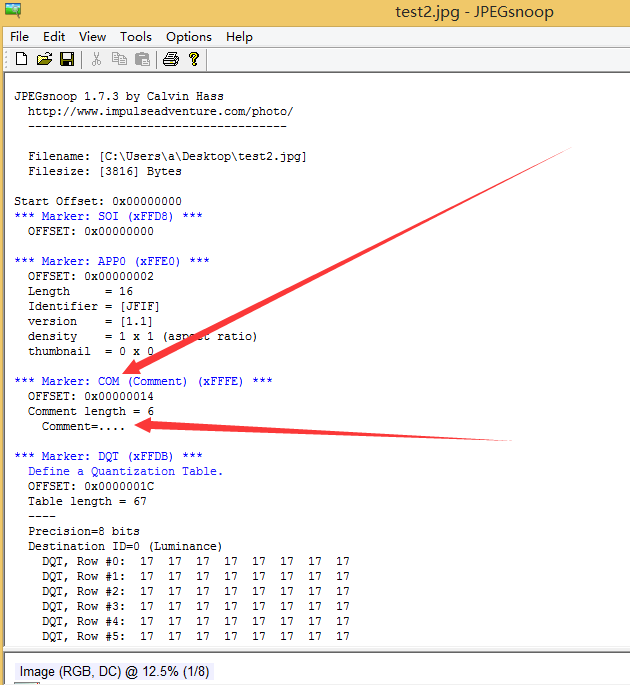The width and height of the screenshot is (630, 685).
Task: Click the Filename path line in log
Action: click(x=167, y=156)
